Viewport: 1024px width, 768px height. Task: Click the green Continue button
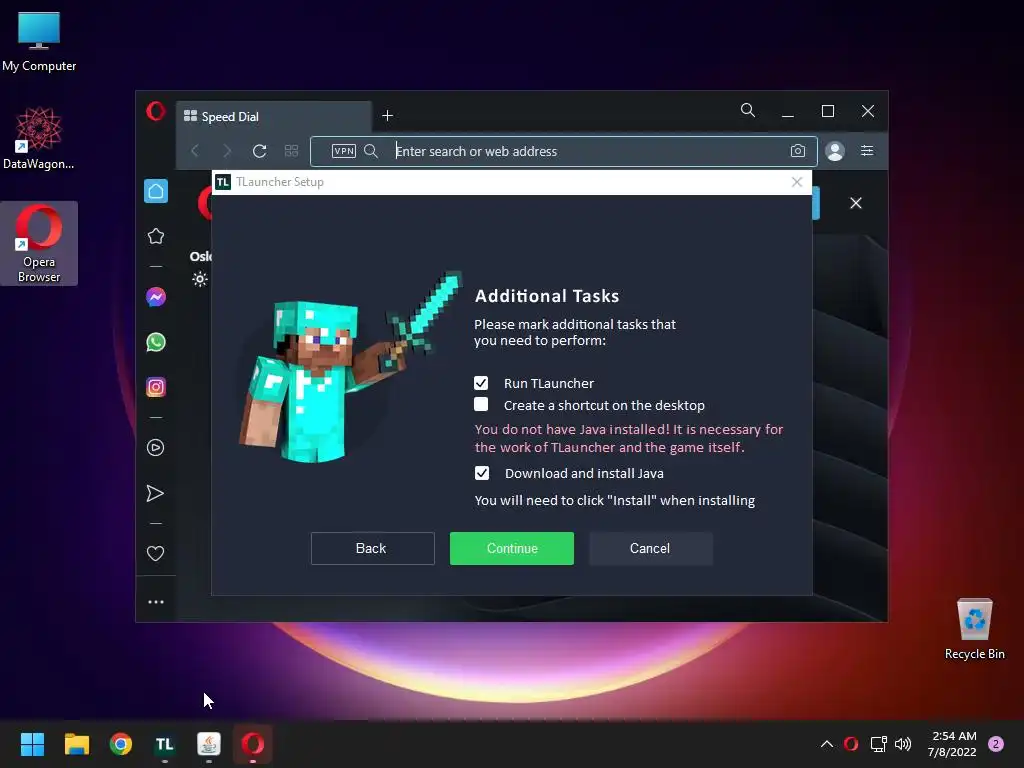pyautogui.click(x=512, y=549)
